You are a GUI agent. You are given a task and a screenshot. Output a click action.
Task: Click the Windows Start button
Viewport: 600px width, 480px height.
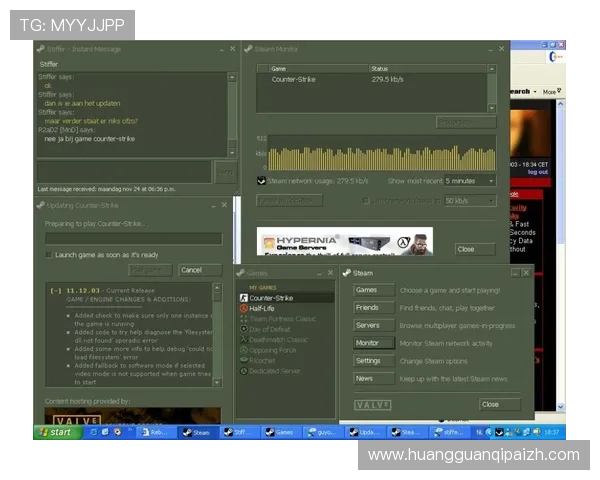point(55,432)
